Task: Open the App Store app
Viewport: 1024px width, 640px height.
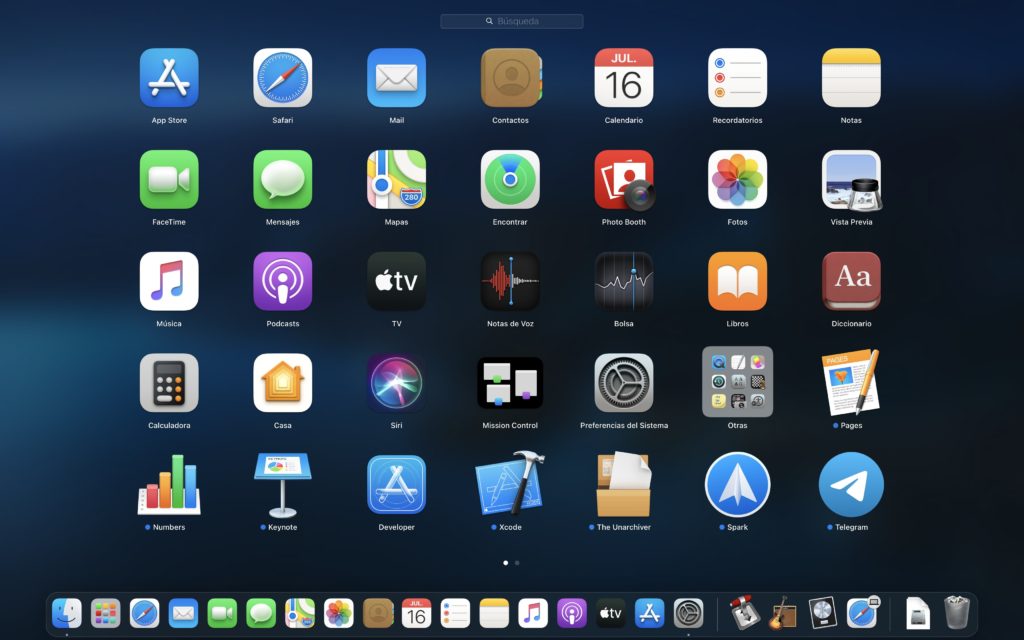Action: point(169,78)
